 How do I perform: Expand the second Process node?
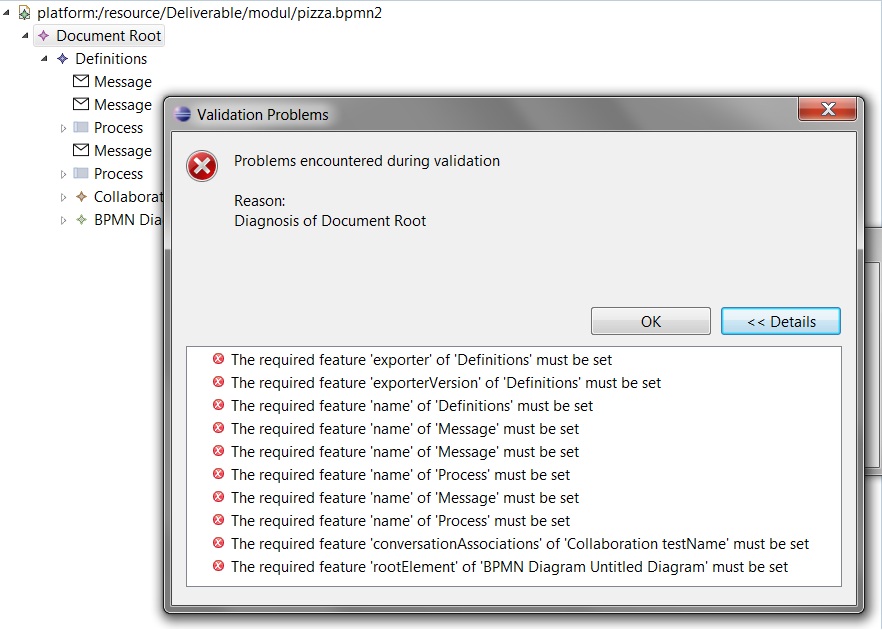[63, 174]
